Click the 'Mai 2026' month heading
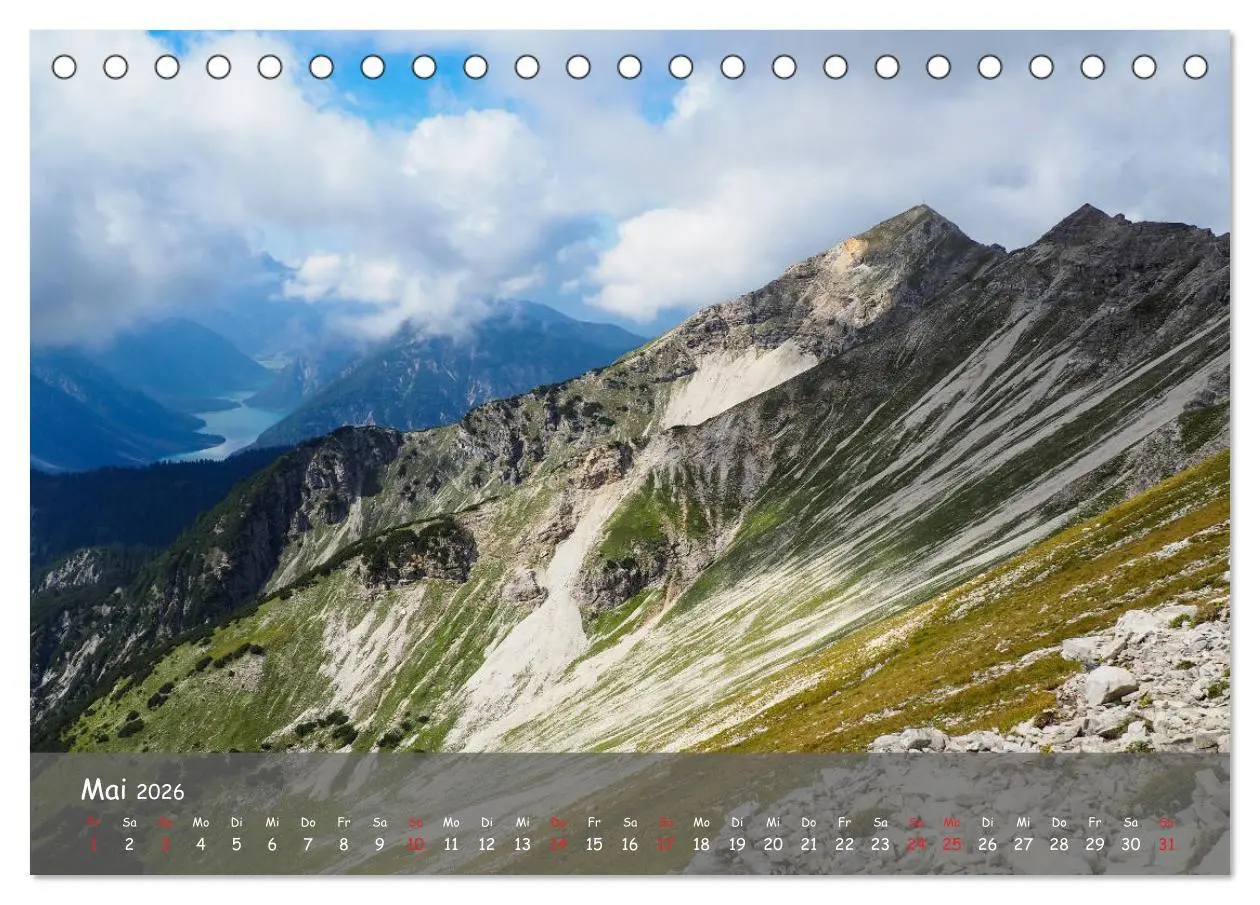 [133, 791]
